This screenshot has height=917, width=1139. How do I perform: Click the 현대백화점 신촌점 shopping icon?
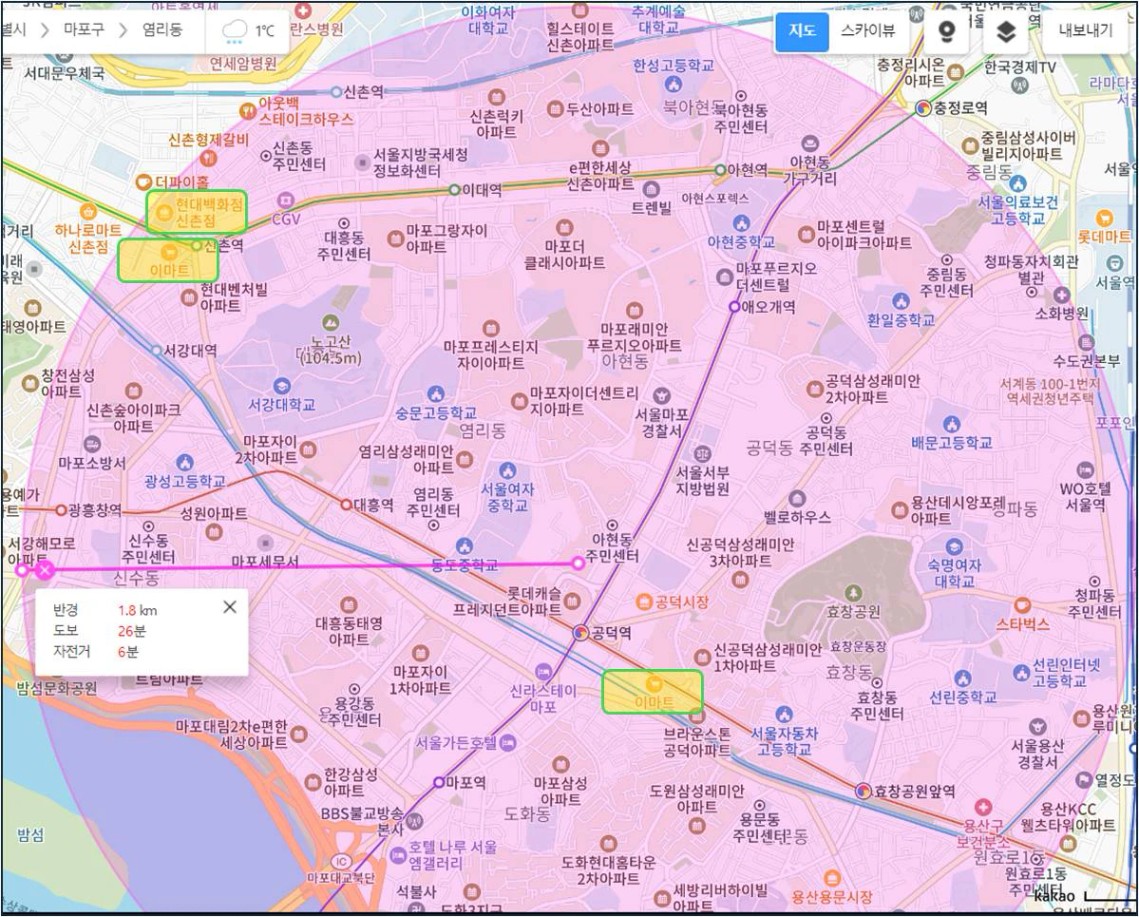[164, 212]
